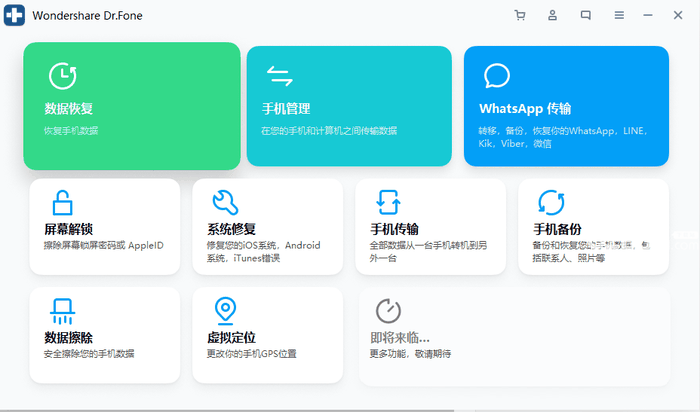700x412 pixels.
Task: Click the padlock icon for 屏幕解锁
Action: 62,203
